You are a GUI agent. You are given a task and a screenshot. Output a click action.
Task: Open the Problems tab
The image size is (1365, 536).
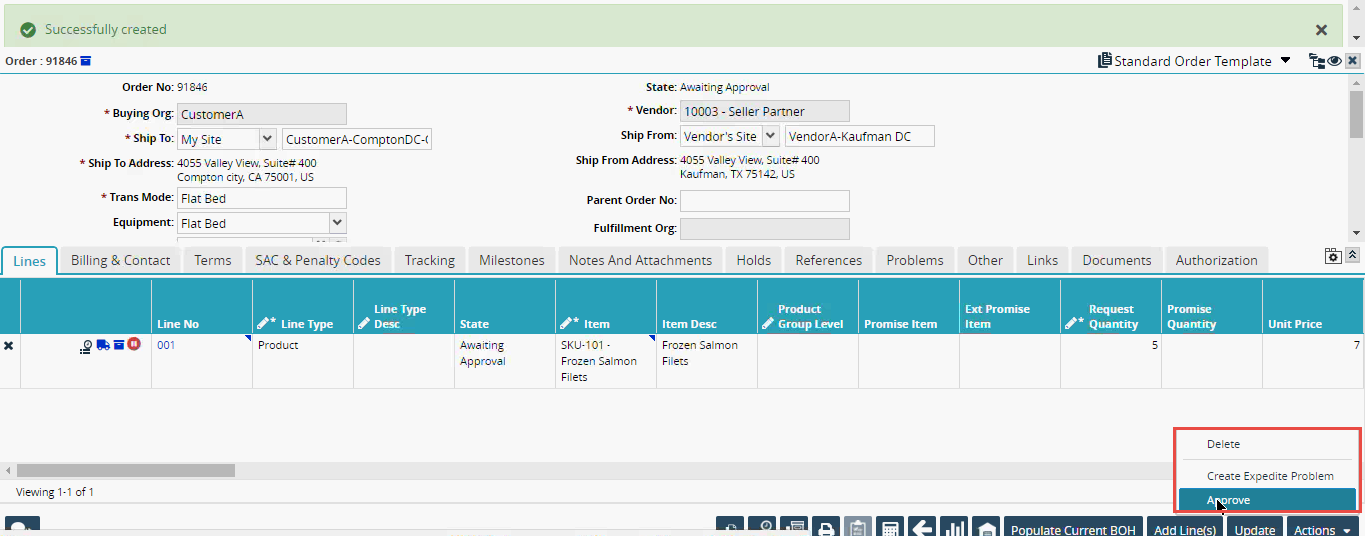[x=915, y=260]
